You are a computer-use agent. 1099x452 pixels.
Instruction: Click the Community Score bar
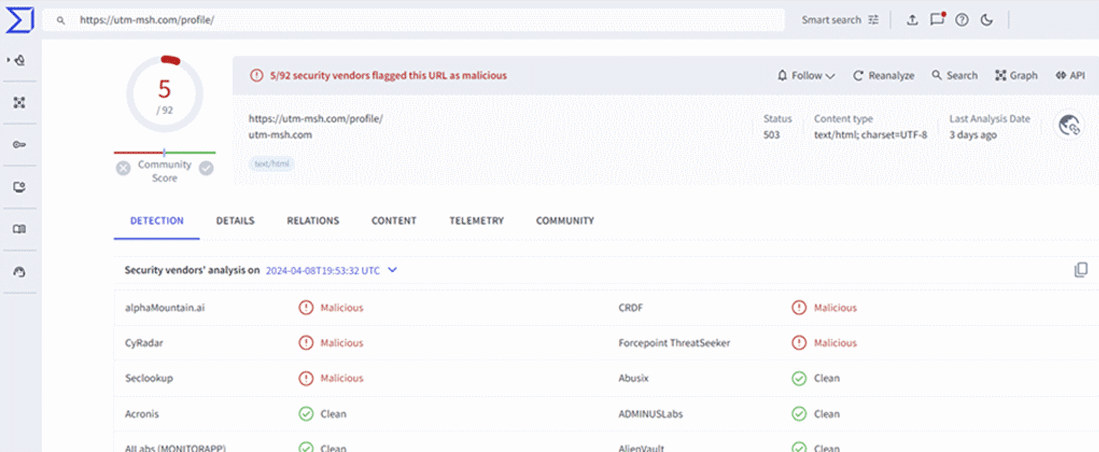tap(165, 152)
